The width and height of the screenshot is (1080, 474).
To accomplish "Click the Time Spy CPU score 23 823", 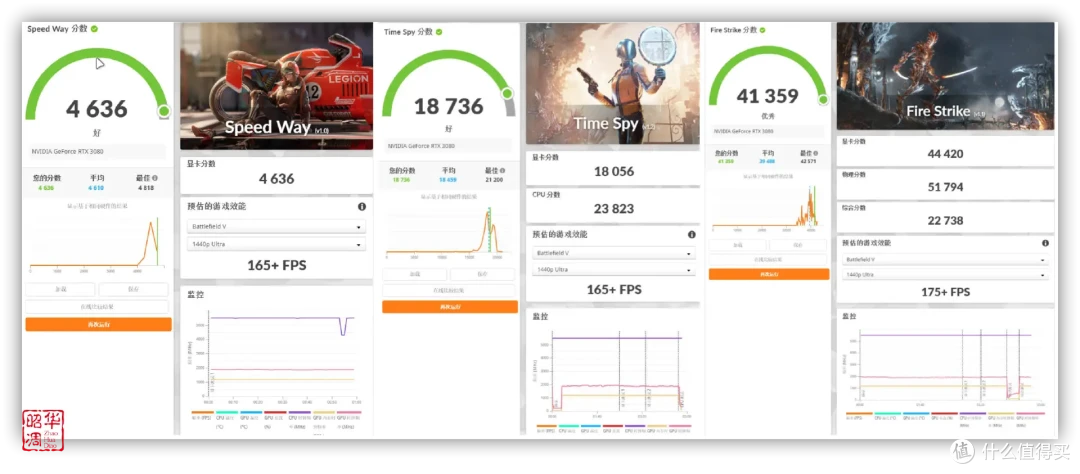I will (x=614, y=209).
